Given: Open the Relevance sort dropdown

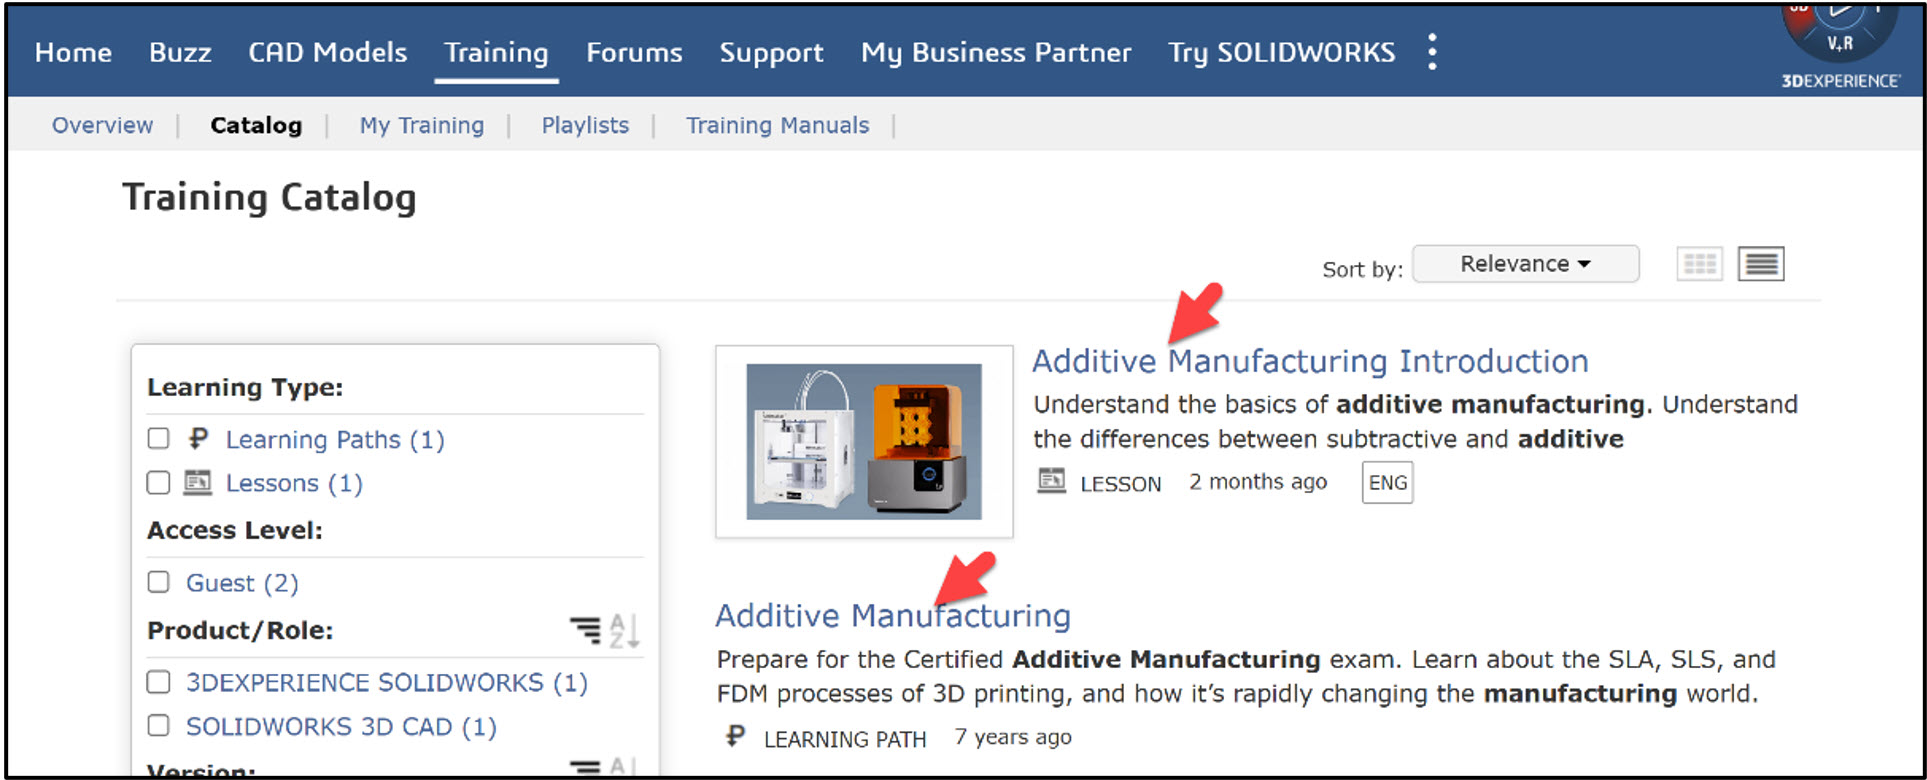Looking at the screenshot, I should 1525,264.
